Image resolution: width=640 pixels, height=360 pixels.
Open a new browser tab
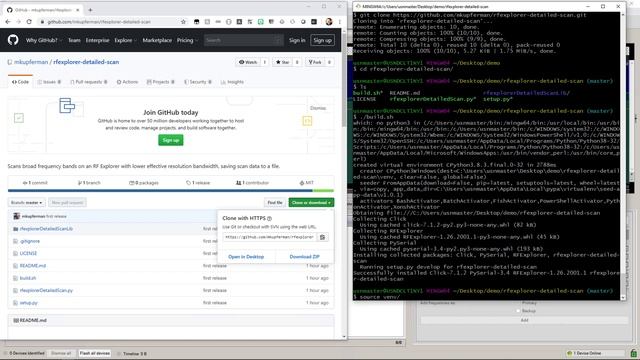tap(90, 9)
